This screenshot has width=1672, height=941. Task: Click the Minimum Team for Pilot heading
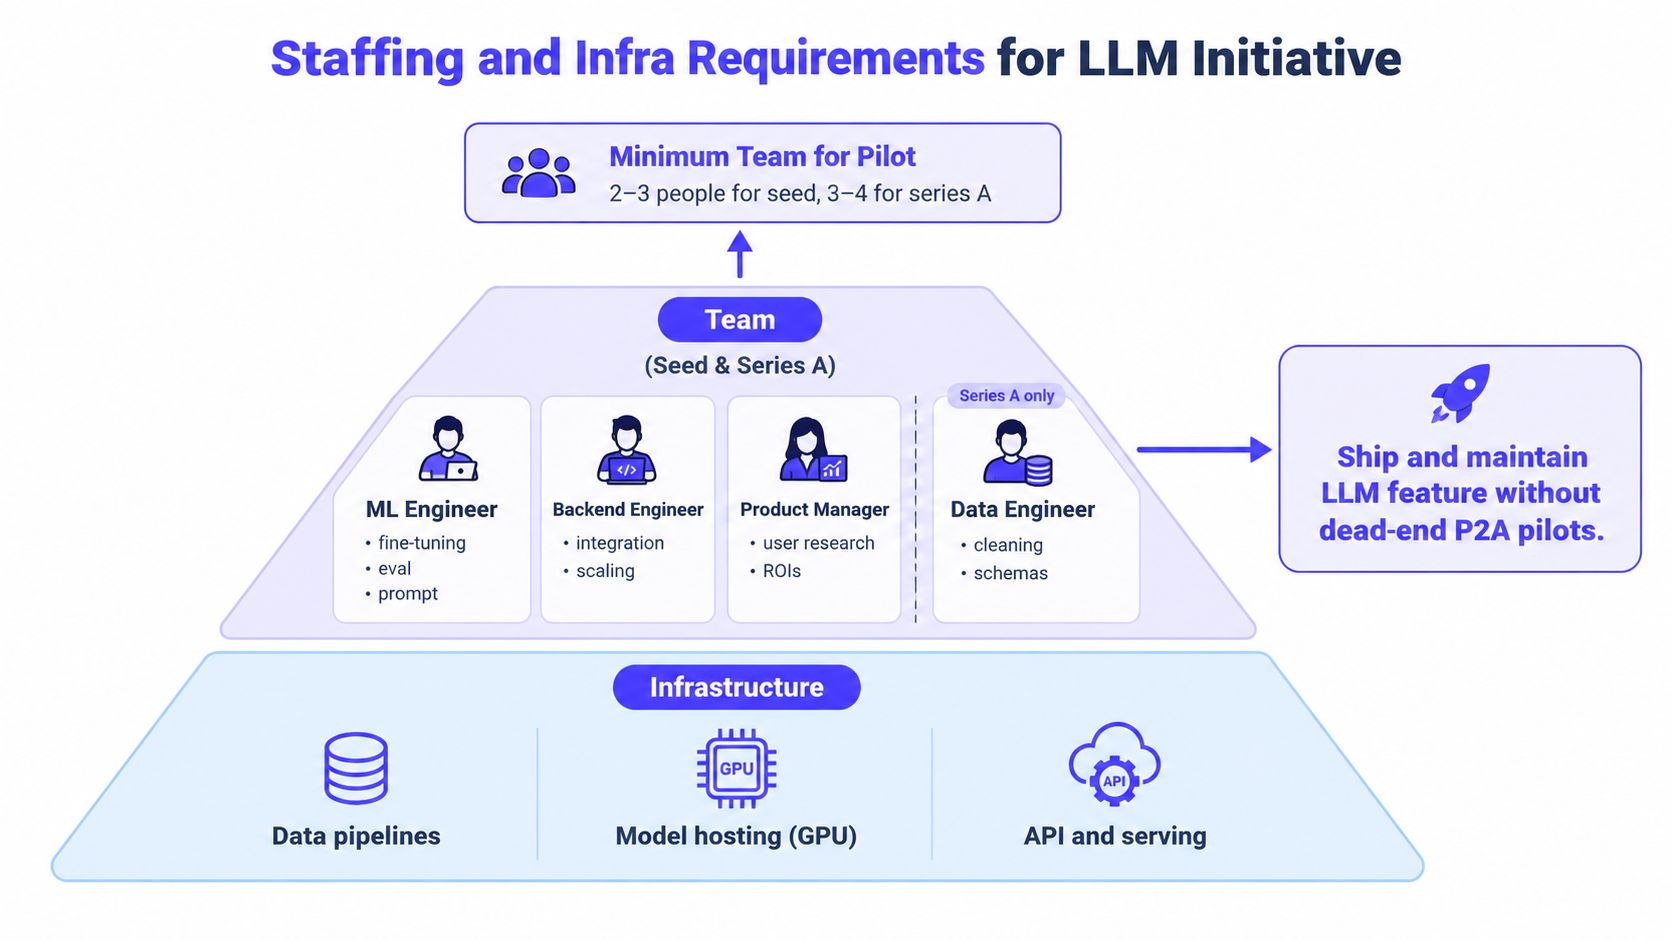(x=762, y=157)
